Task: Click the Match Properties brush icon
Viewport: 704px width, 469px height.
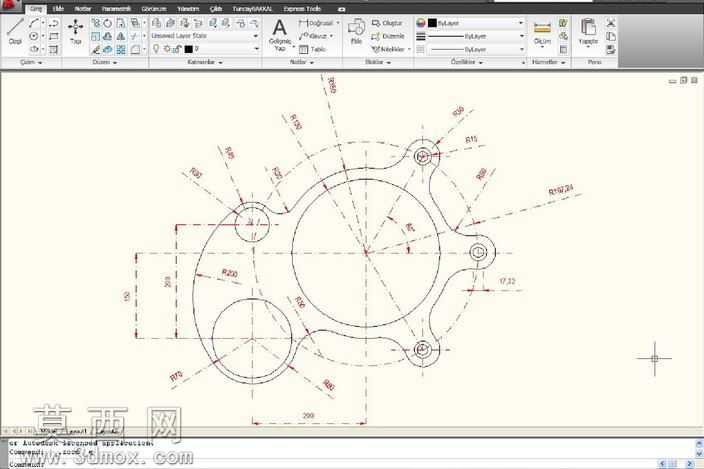Action: pyautogui.click(x=610, y=50)
